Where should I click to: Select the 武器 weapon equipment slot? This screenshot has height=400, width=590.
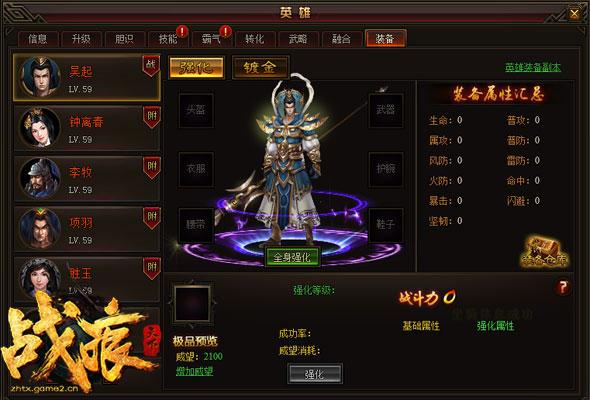386,110
